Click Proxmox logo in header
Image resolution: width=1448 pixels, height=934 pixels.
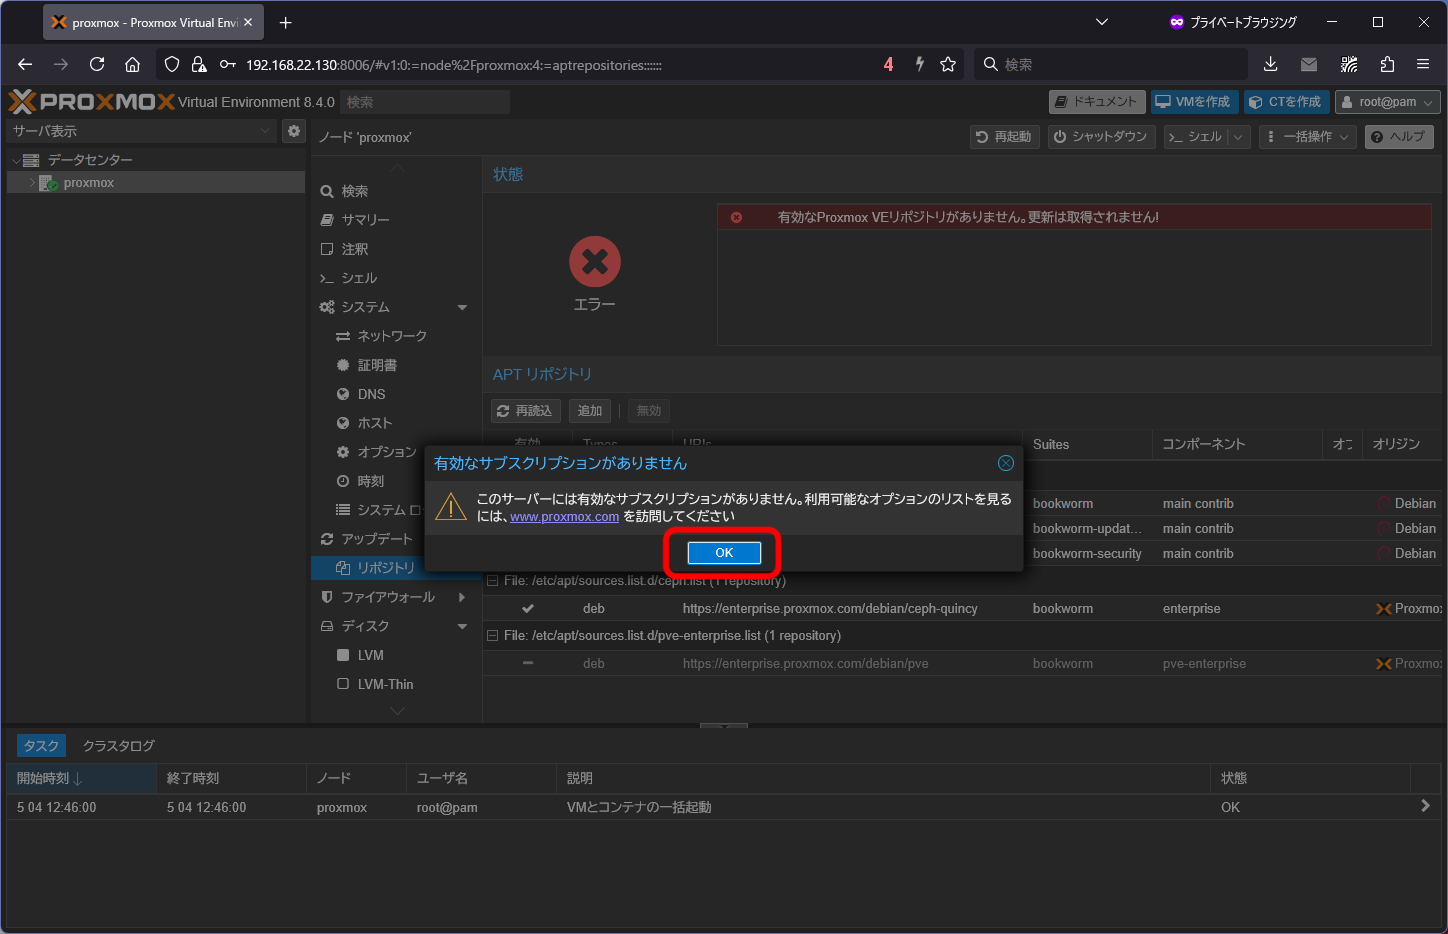pyautogui.click(x=92, y=102)
